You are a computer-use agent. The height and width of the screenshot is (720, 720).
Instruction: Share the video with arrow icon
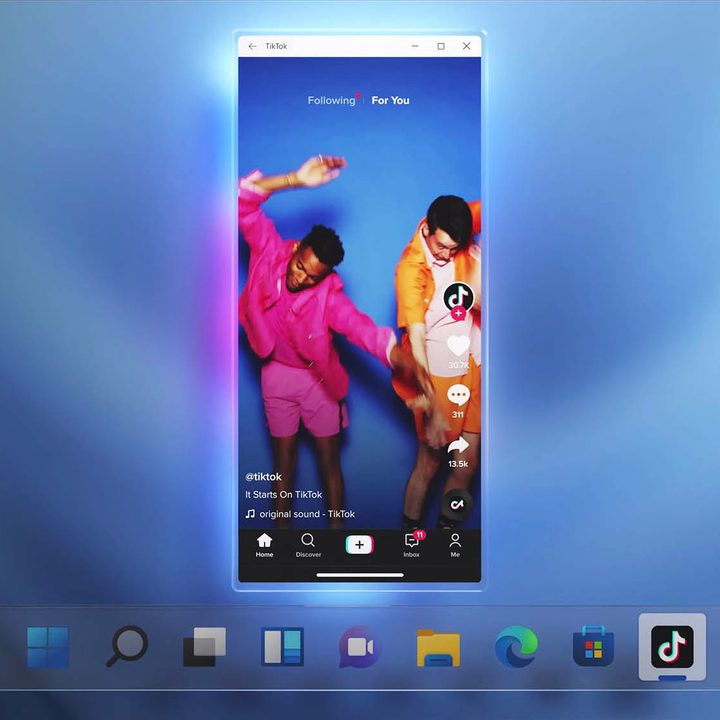coord(458,445)
